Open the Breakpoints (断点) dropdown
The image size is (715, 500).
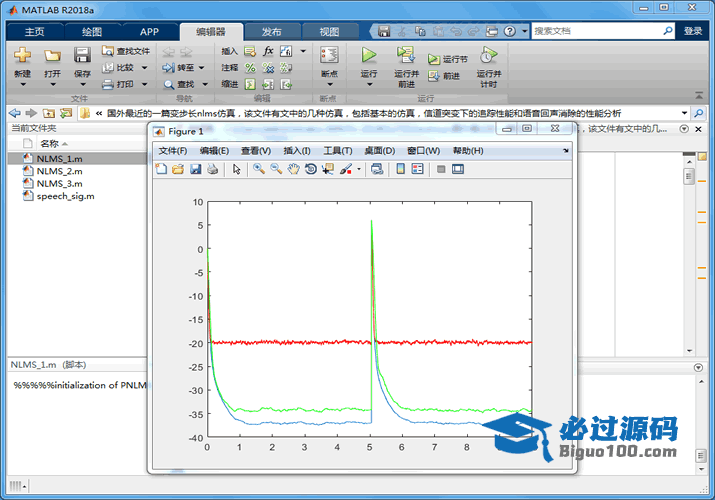[329, 85]
